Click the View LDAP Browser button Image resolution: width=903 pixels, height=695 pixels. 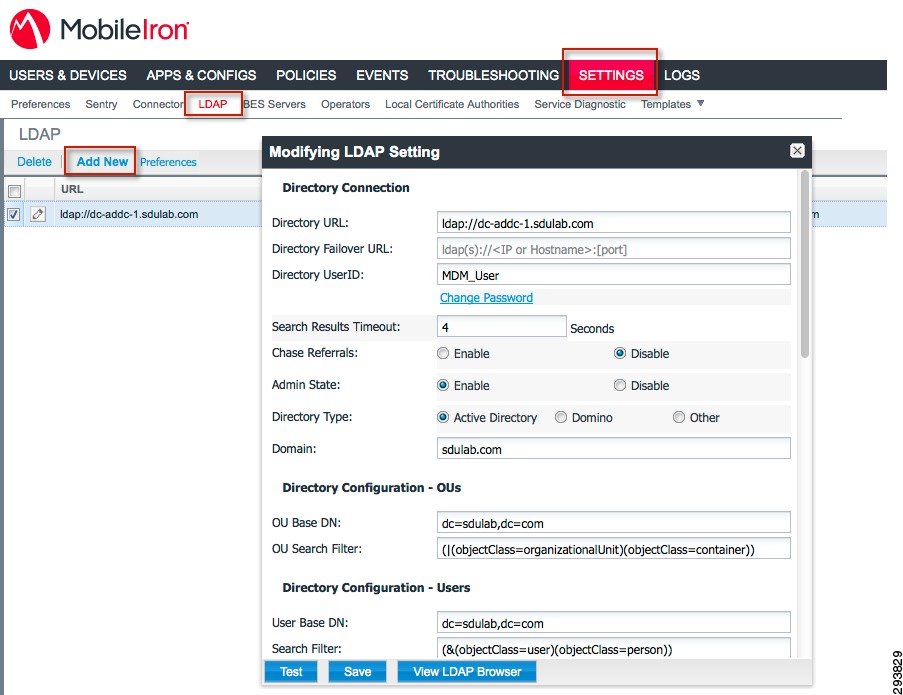467,671
